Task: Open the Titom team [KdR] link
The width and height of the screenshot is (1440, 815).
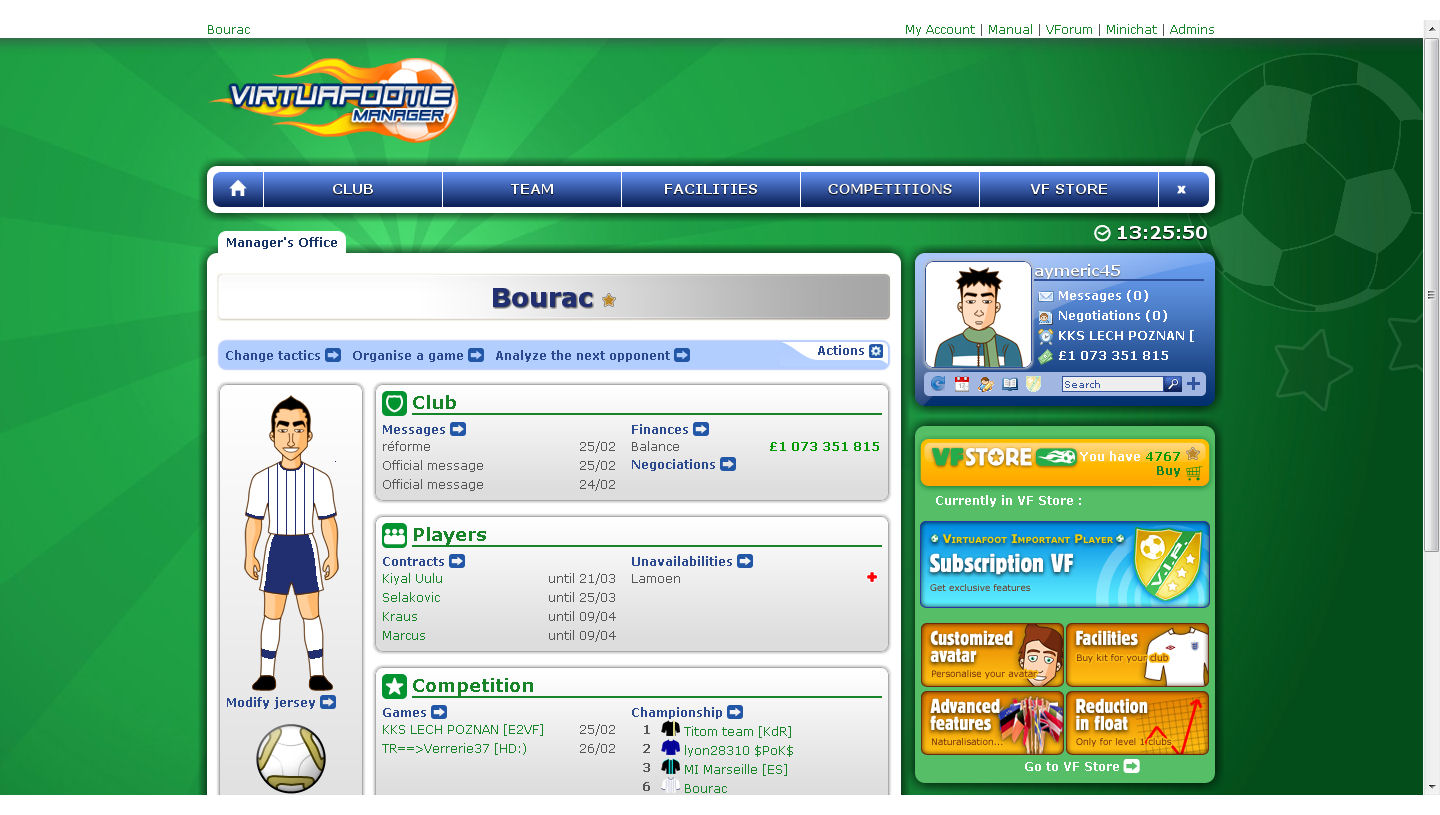Action: (x=738, y=731)
